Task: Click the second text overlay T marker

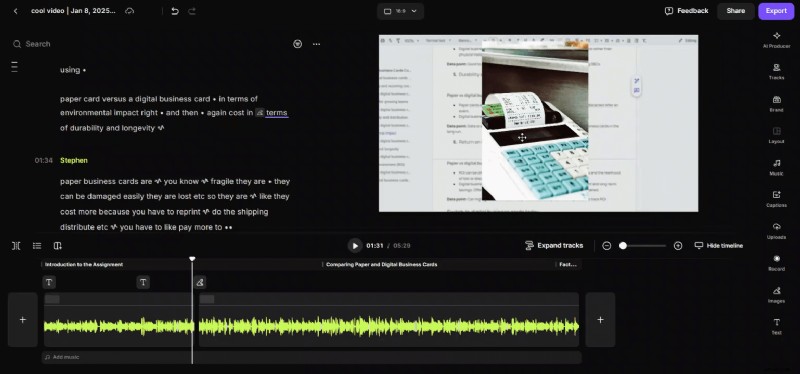Action: click(x=143, y=282)
